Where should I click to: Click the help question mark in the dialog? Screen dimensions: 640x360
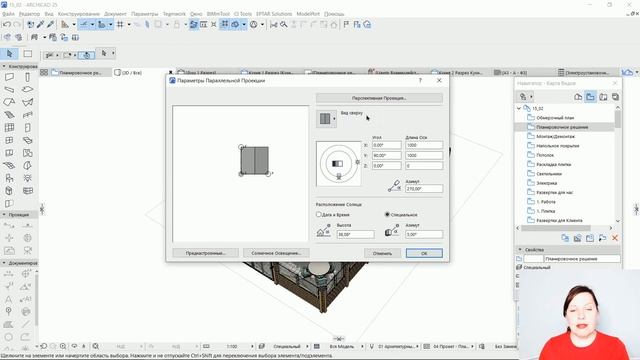click(420, 80)
